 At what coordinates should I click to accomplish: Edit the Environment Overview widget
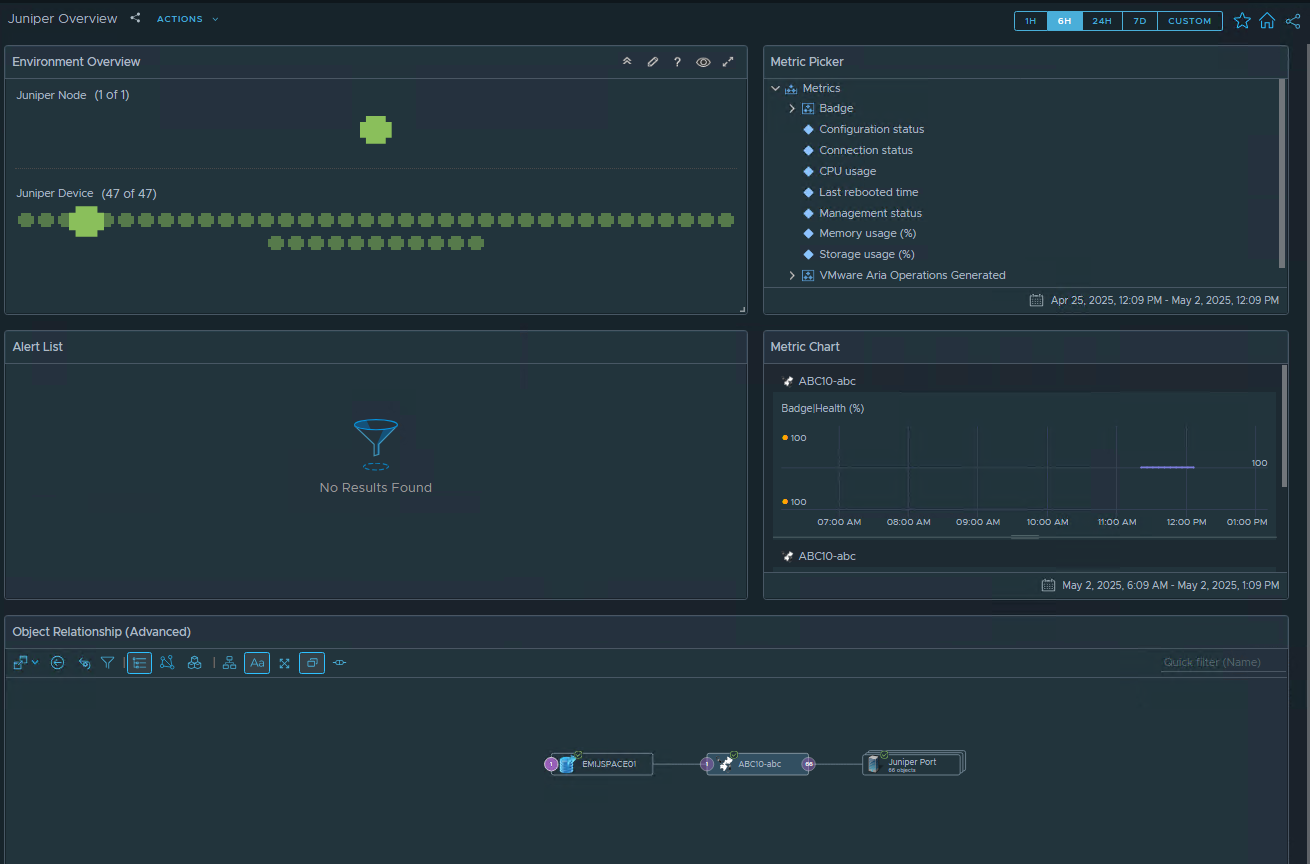click(x=653, y=62)
